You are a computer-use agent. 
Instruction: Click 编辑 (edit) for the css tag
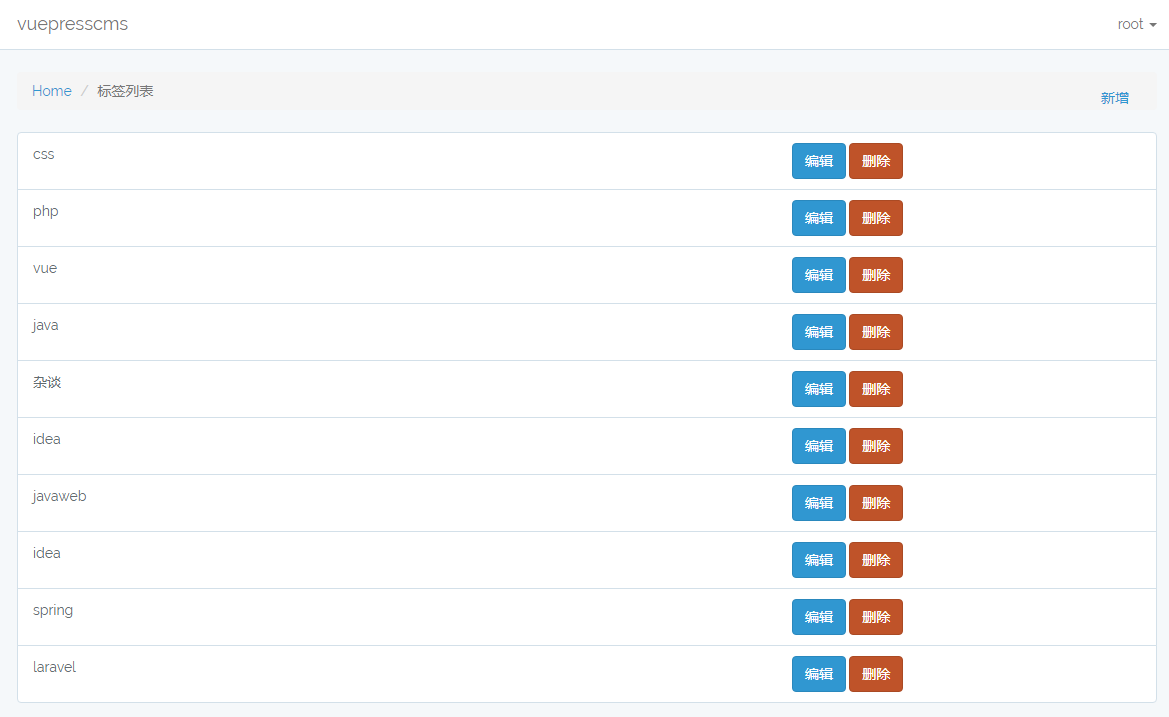point(818,161)
